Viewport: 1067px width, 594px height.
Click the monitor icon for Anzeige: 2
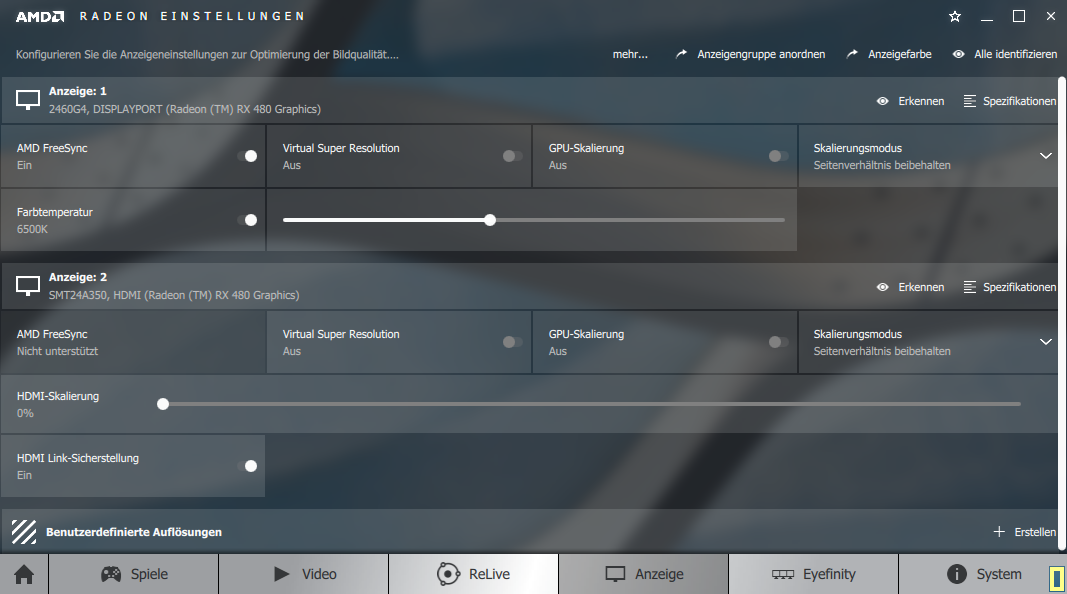point(28,286)
